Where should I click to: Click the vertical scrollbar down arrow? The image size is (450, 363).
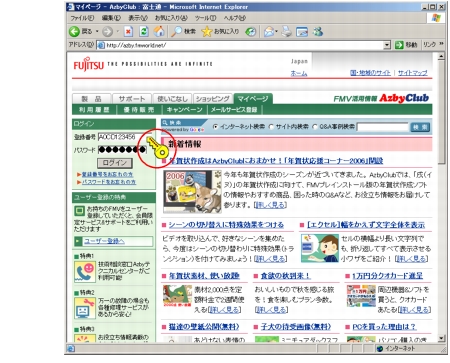tap(441, 338)
